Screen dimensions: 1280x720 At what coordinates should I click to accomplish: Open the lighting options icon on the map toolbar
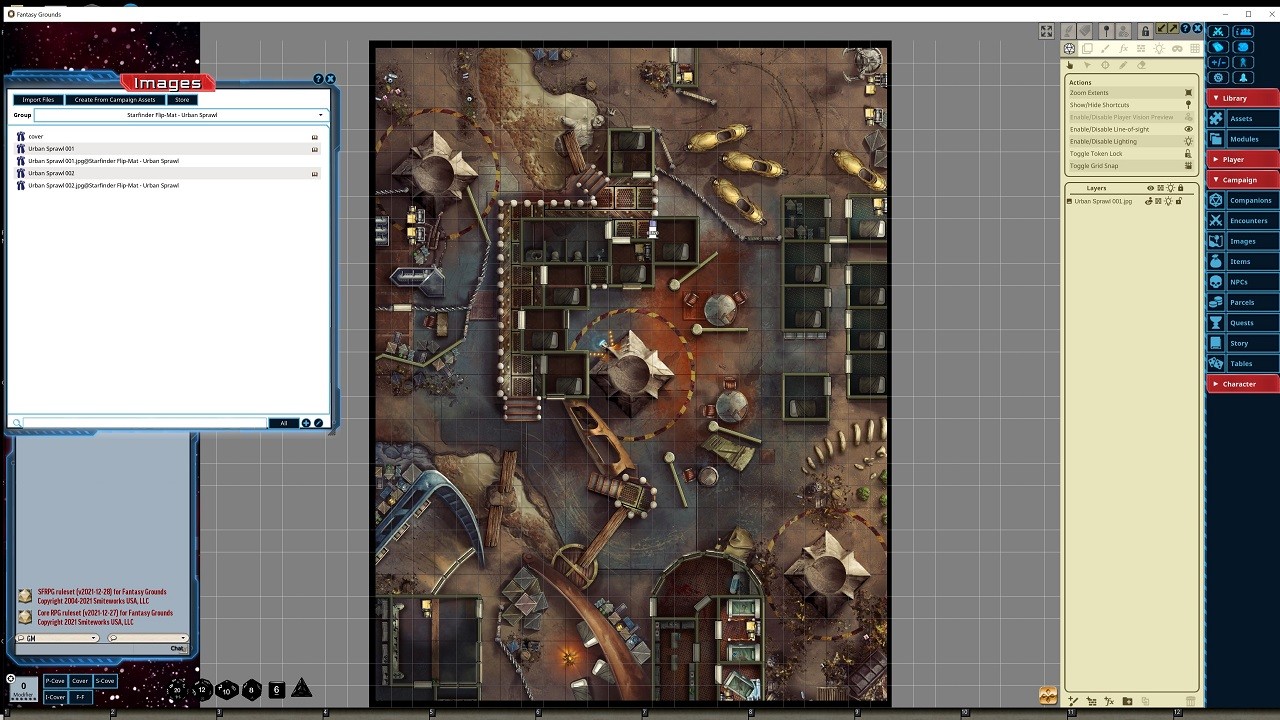(x=1158, y=48)
